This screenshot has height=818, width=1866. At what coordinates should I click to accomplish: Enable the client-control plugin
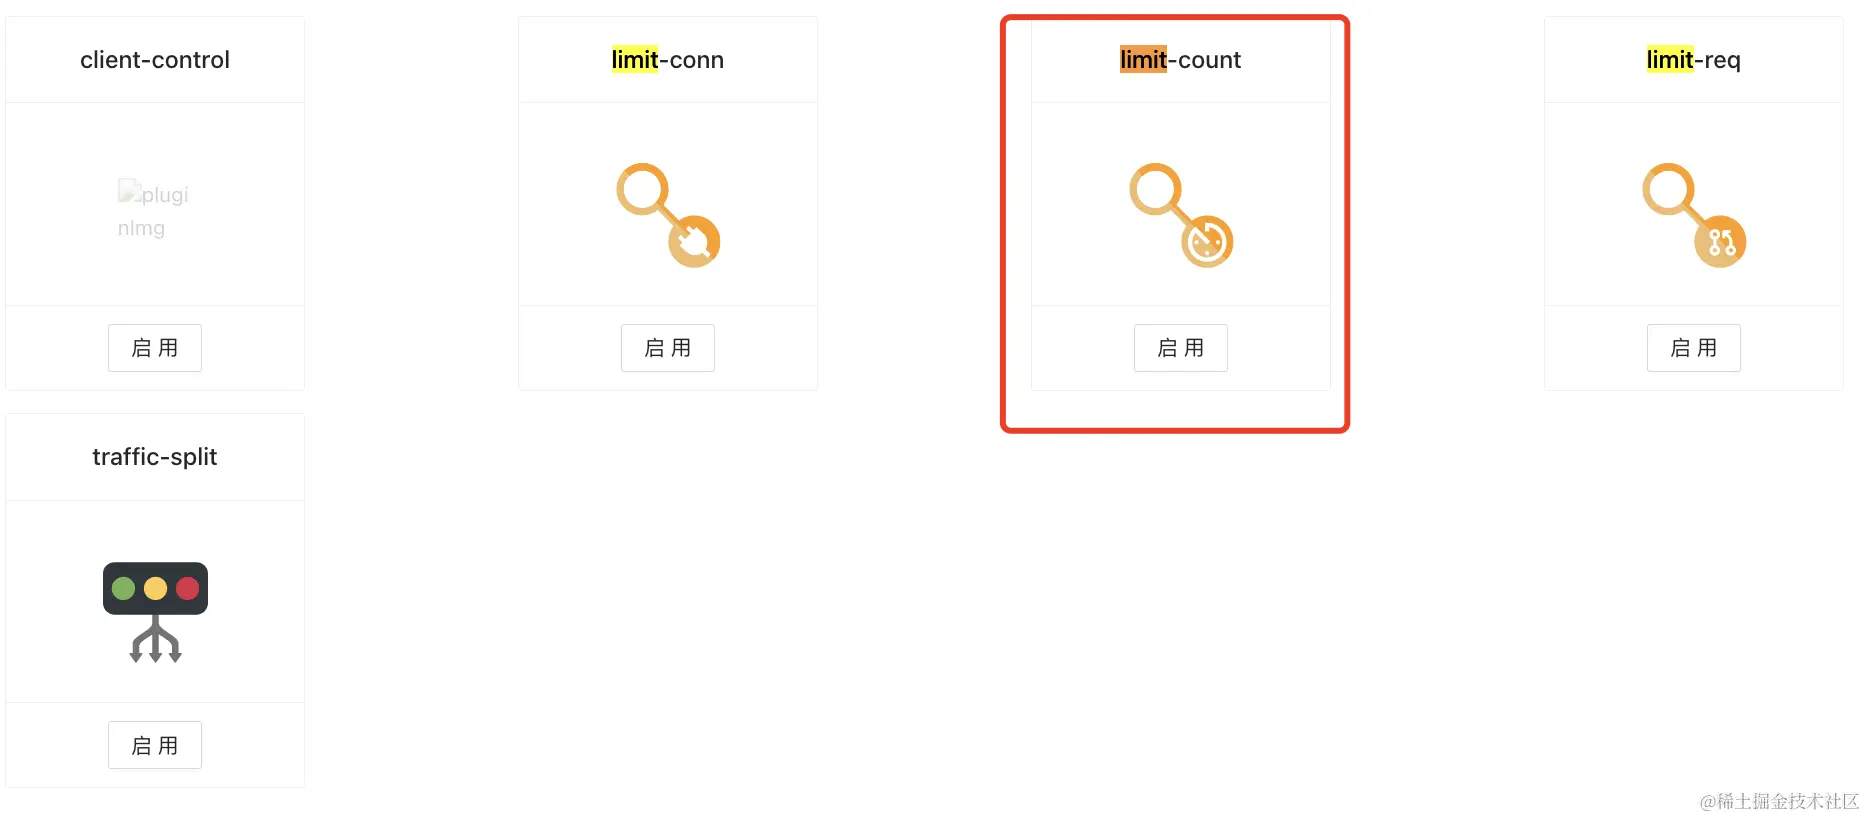[x=155, y=348]
